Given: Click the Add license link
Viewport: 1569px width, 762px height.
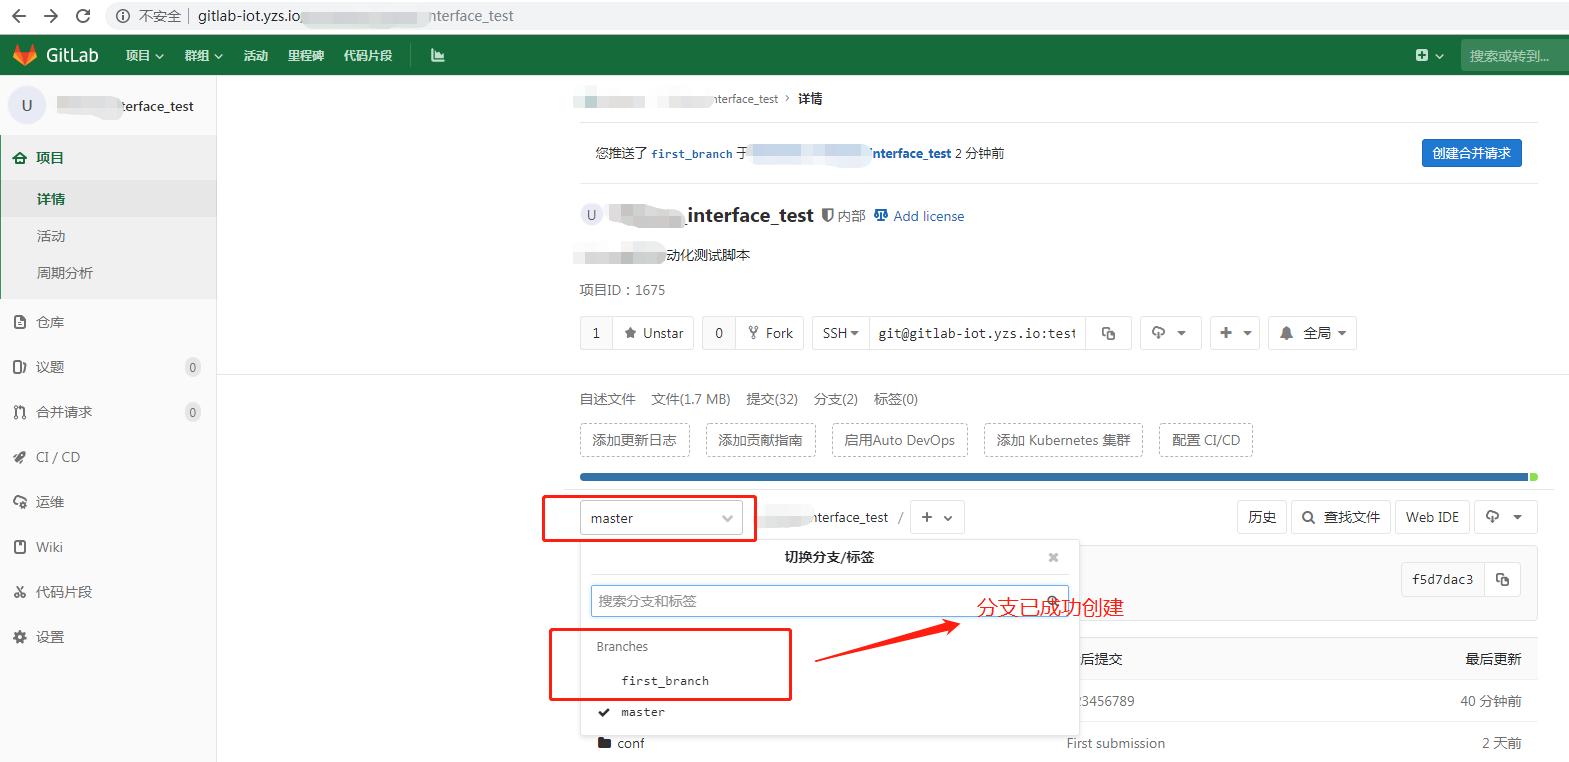Looking at the screenshot, I should pos(928,216).
